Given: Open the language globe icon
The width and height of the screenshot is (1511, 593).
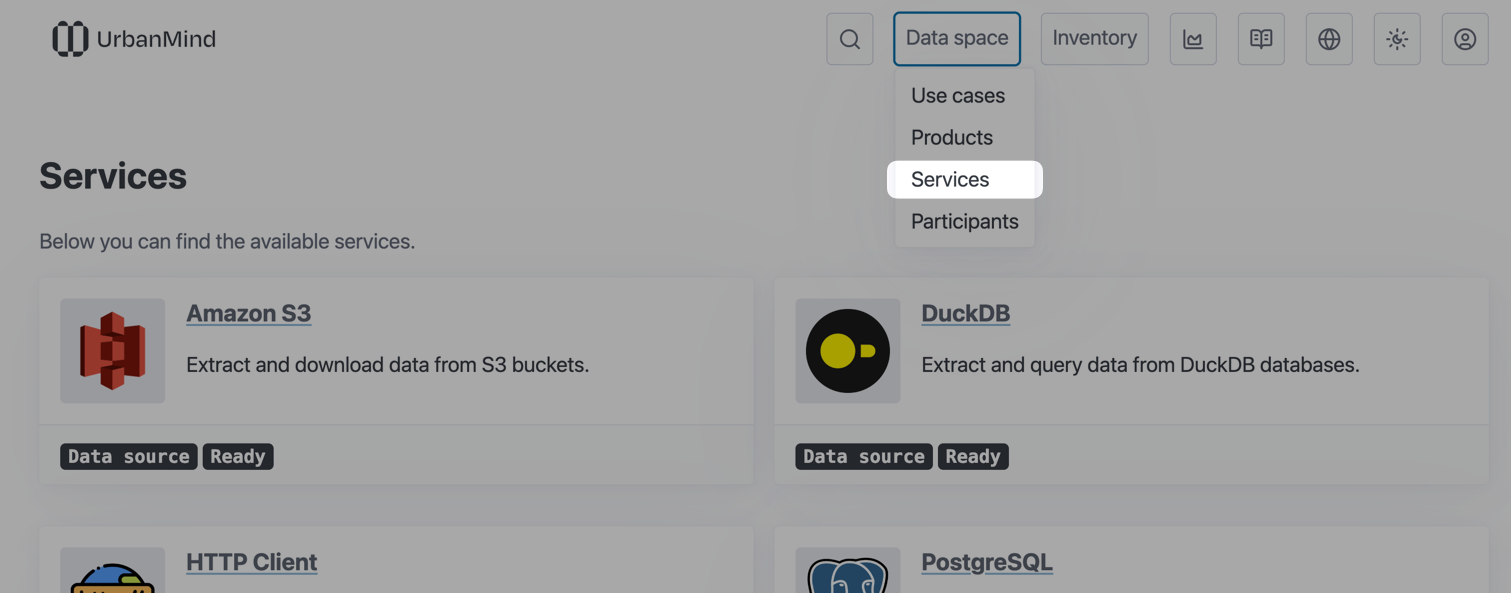Looking at the screenshot, I should (1329, 39).
